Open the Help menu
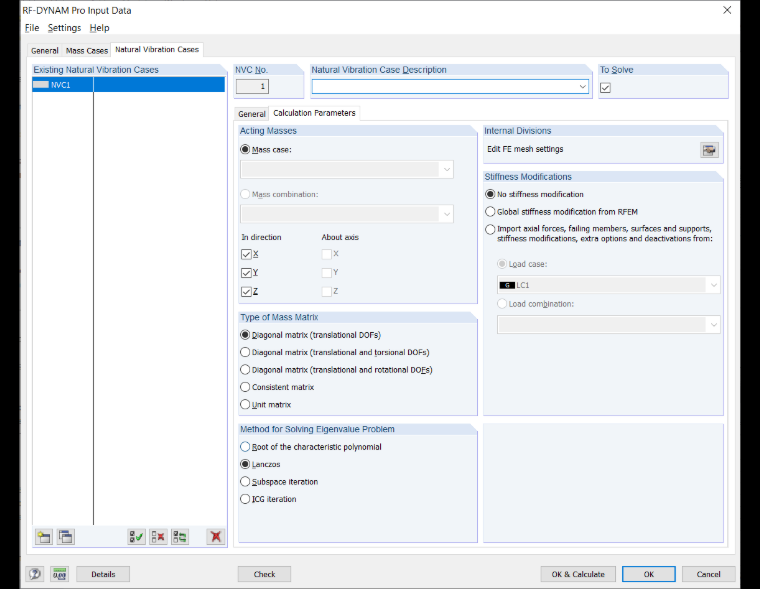The image size is (760, 589). (x=99, y=28)
